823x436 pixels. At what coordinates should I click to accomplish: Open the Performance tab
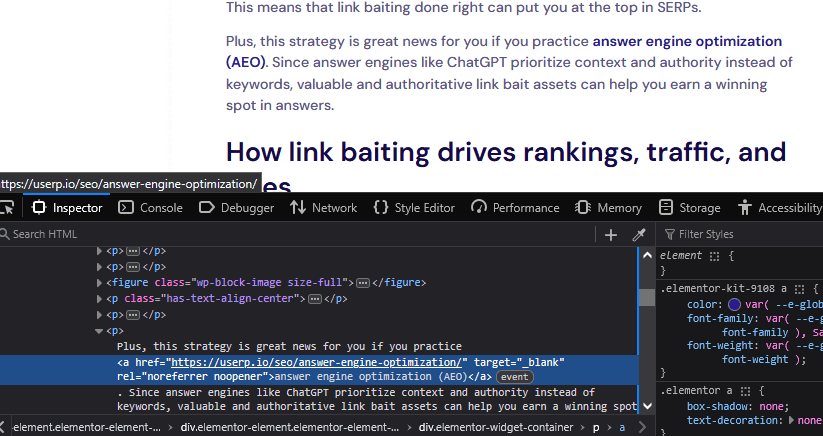pos(515,208)
